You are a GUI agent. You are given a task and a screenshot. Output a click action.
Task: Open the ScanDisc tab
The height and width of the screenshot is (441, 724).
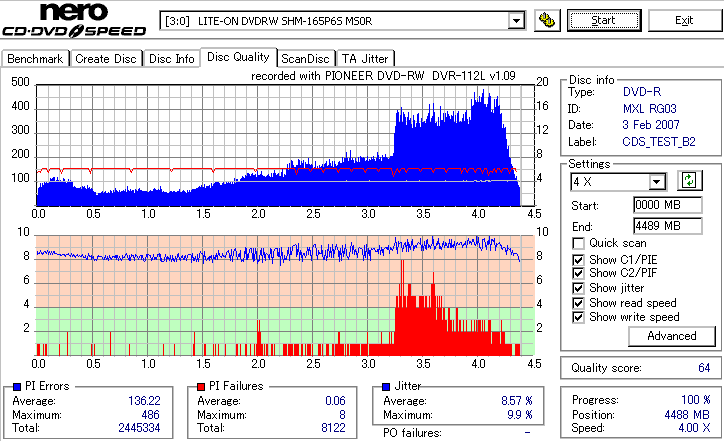tap(305, 59)
